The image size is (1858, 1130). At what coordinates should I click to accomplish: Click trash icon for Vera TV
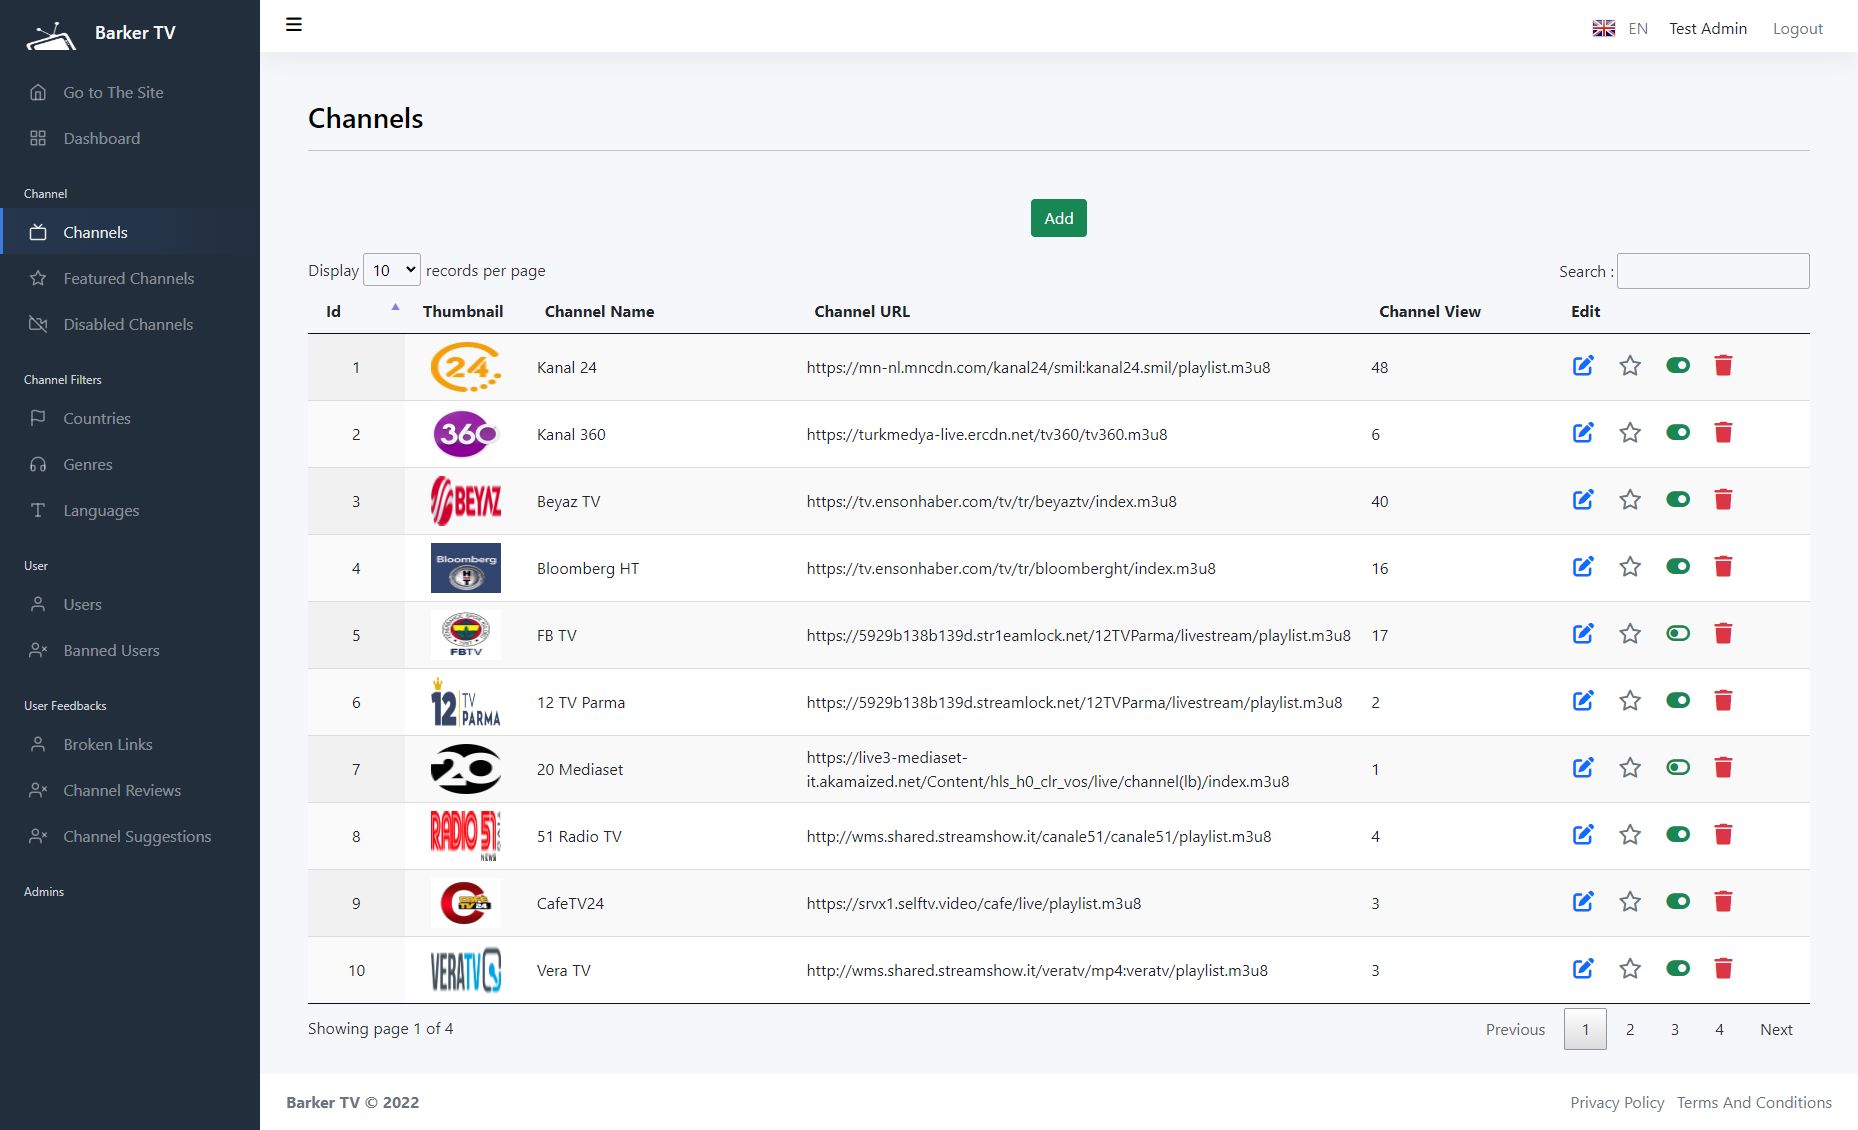coord(1723,969)
